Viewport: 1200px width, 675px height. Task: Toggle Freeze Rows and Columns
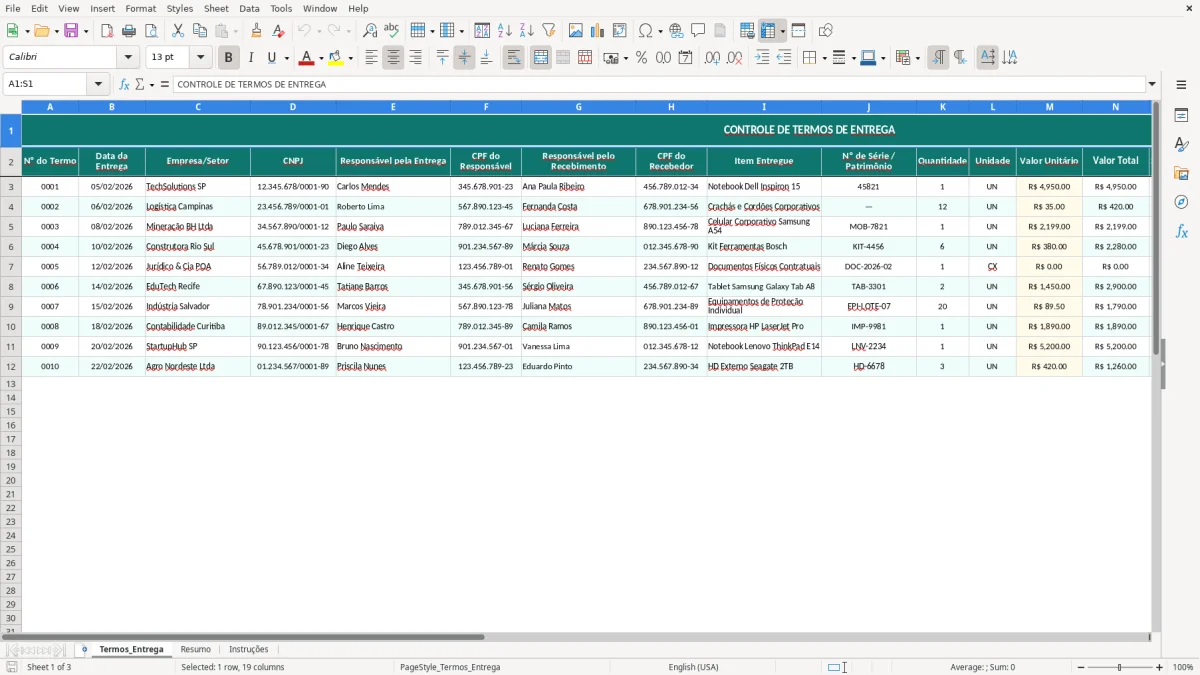point(768,31)
